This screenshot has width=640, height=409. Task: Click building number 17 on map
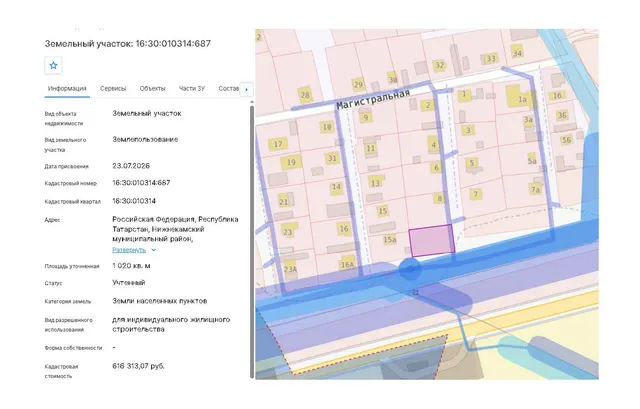pos(278,144)
